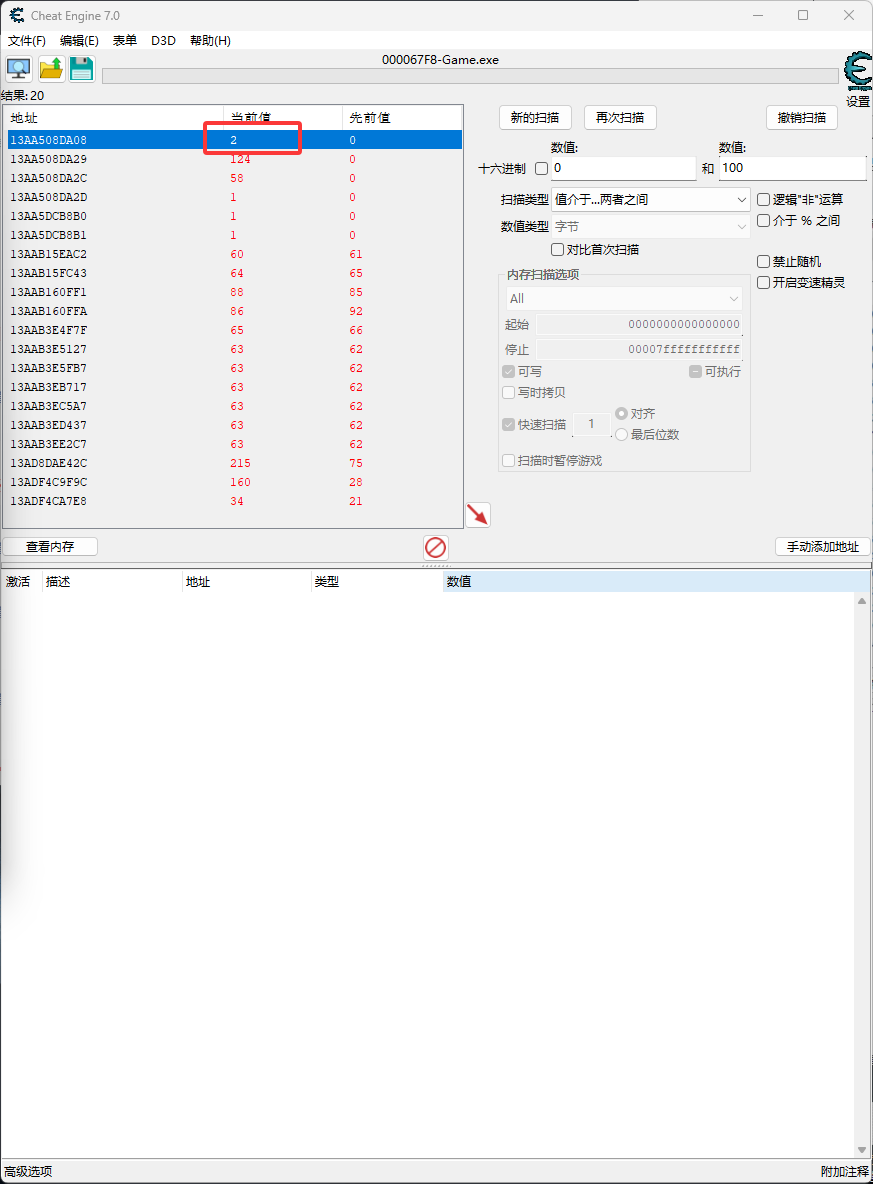Click the 描述 column header in address table
Screen dimensions: 873x1184
coord(111,581)
